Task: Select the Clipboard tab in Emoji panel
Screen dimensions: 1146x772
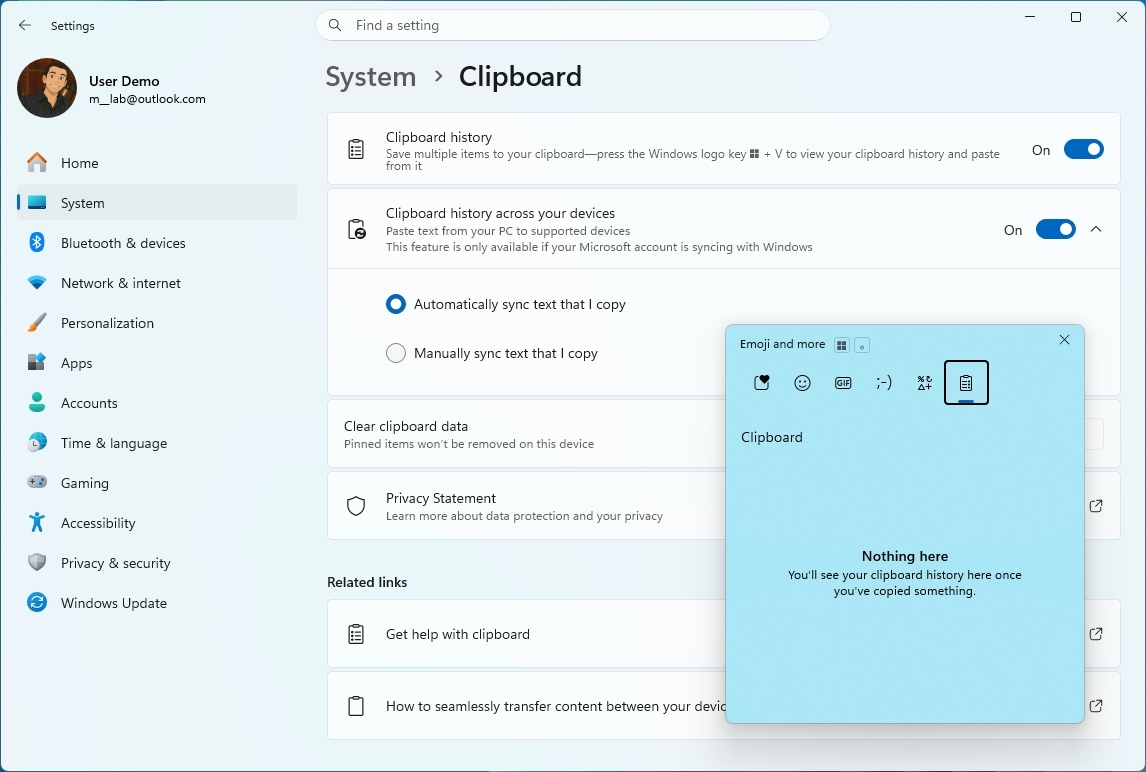Action: coord(965,383)
